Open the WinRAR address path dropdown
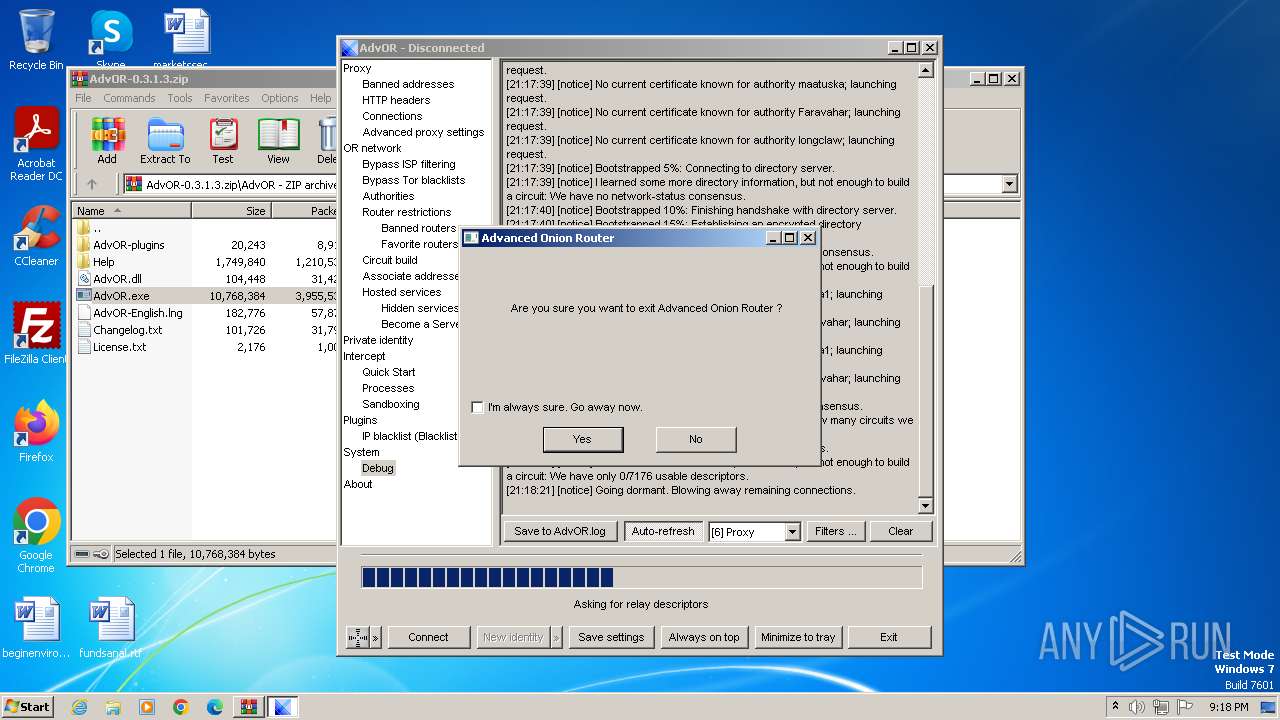This screenshot has width=1280, height=720. pos(1009,184)
